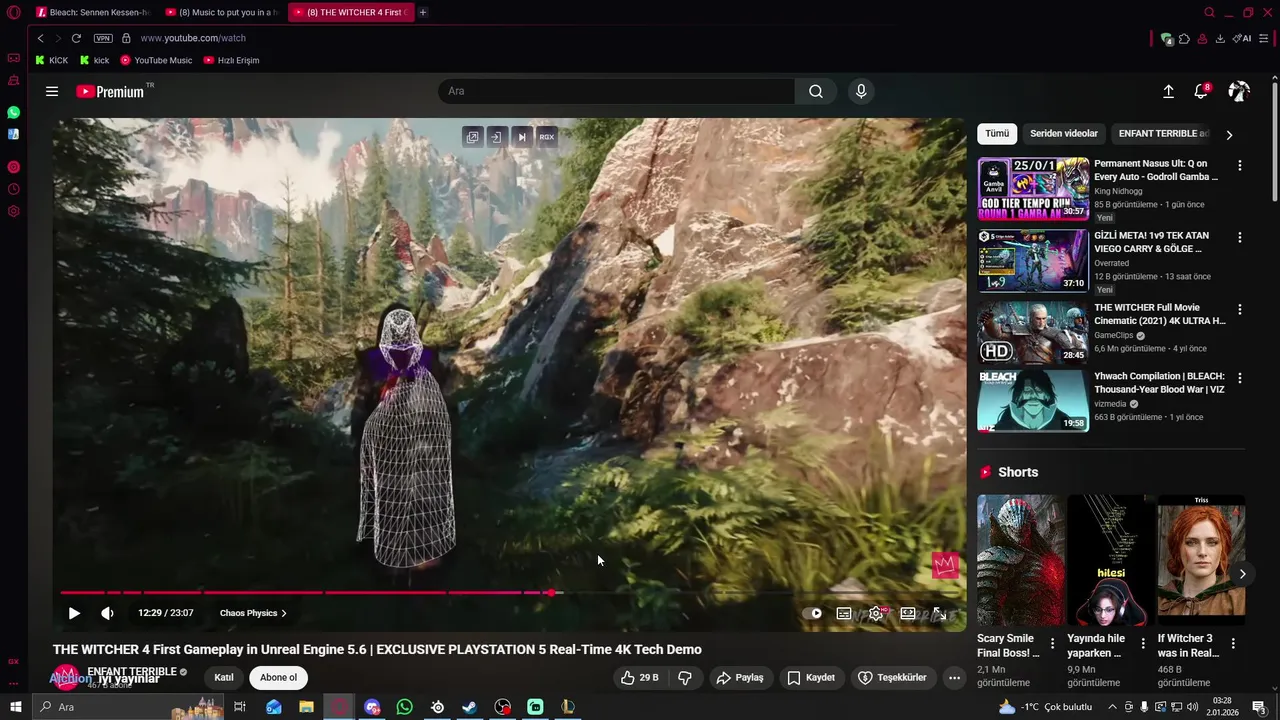Open a new browser tab with plus
The height and width of the screenshot is (720, 1280).
point(423,12)
